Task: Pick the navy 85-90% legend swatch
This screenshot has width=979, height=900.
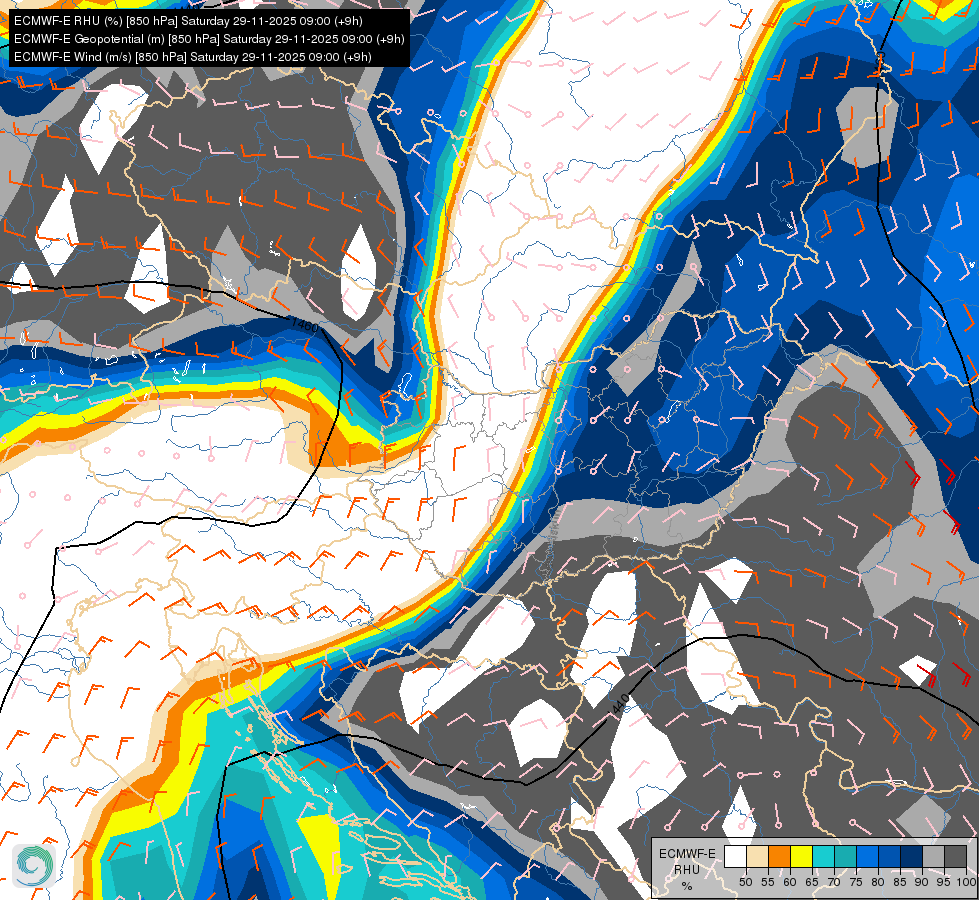Action: [x=912, y=856]
